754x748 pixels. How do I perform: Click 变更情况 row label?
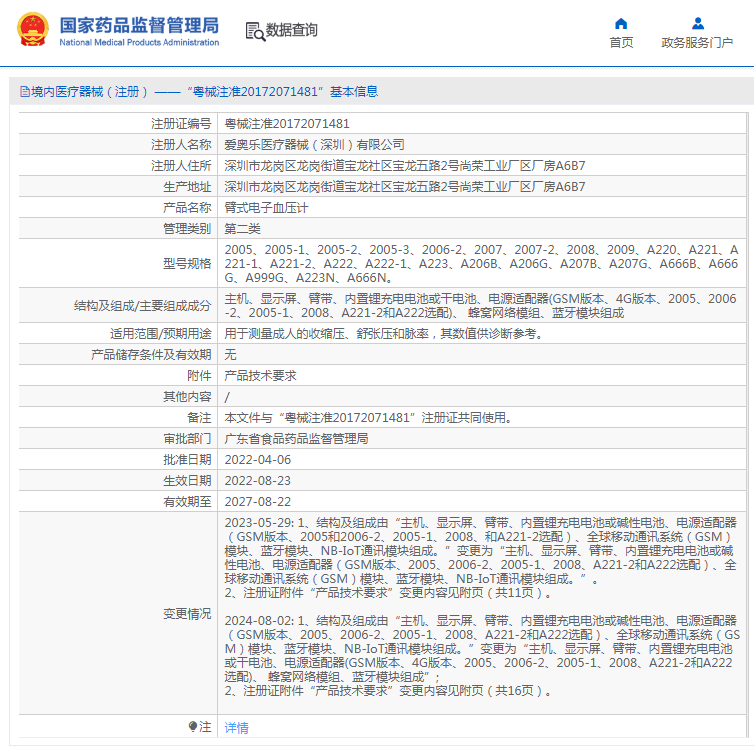[x=187, y=614]
